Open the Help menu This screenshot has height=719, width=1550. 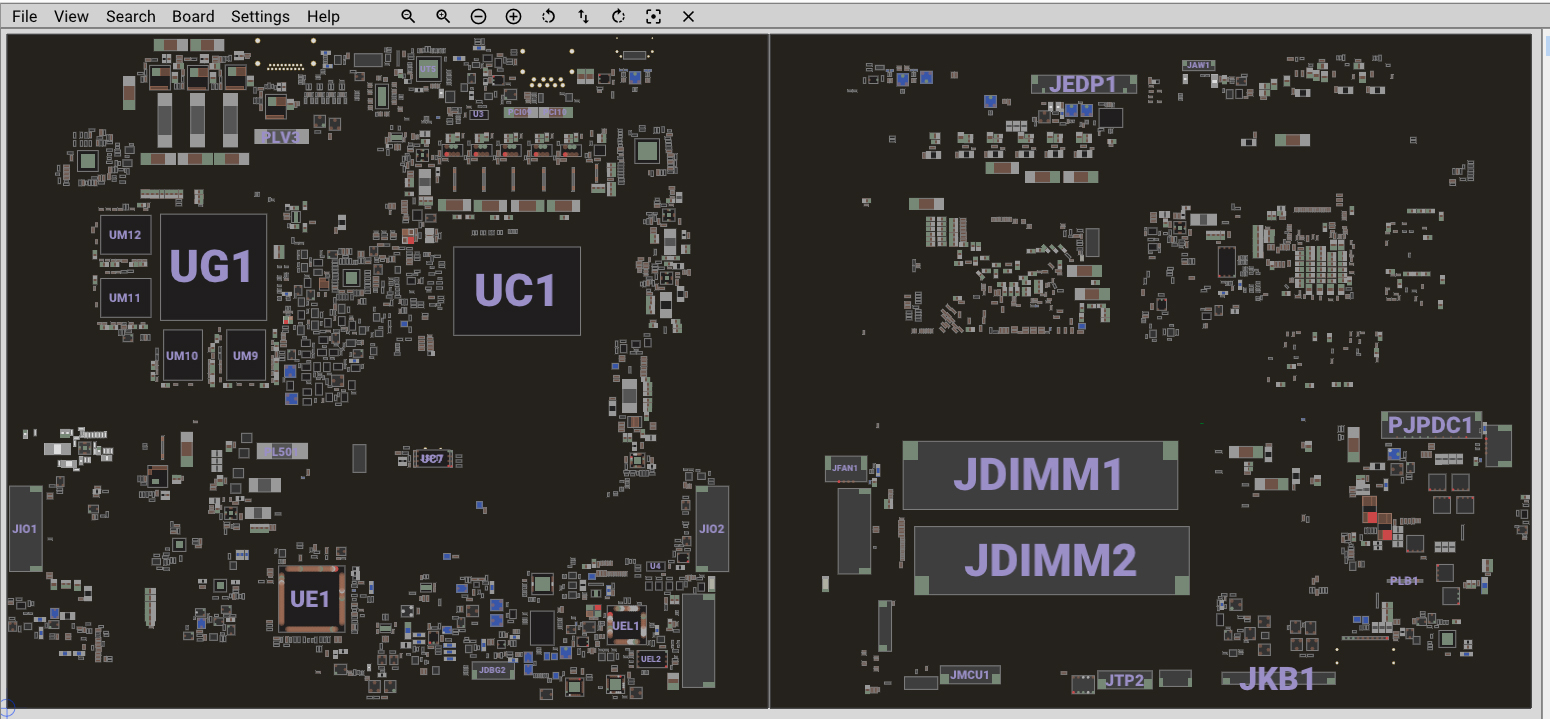click(323, 17)
